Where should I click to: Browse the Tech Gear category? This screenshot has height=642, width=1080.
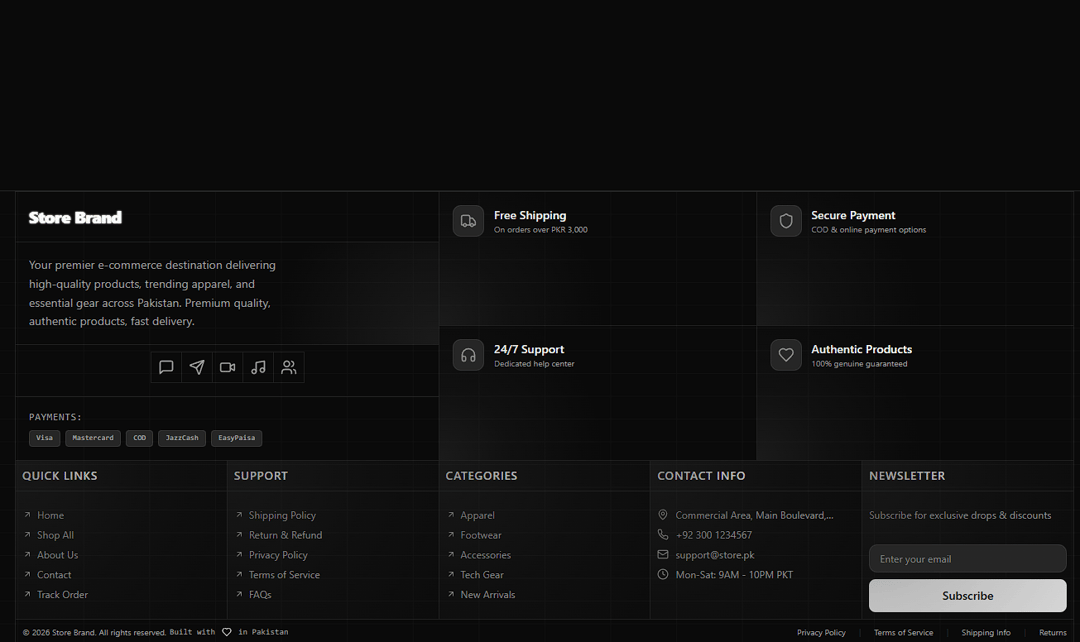click(x=482, y=574)
